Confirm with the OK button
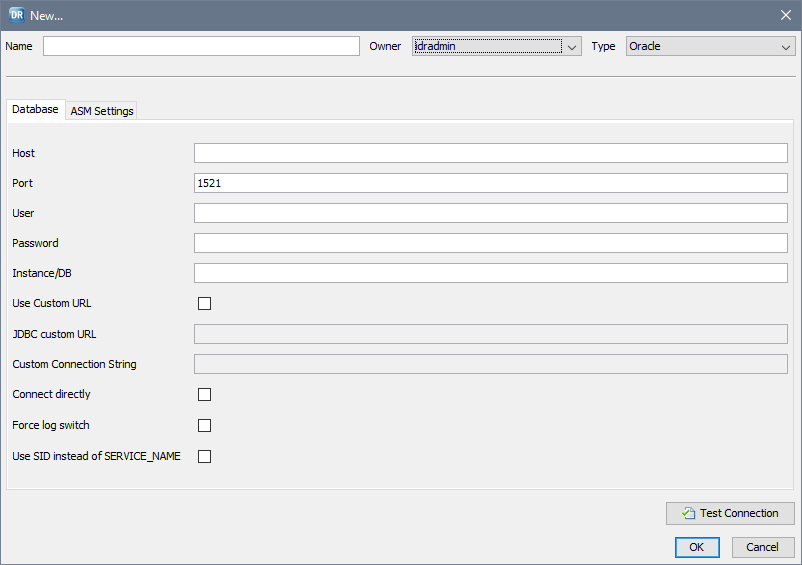Viewport: 802px width, 565px height. click(x=697, y=547)
